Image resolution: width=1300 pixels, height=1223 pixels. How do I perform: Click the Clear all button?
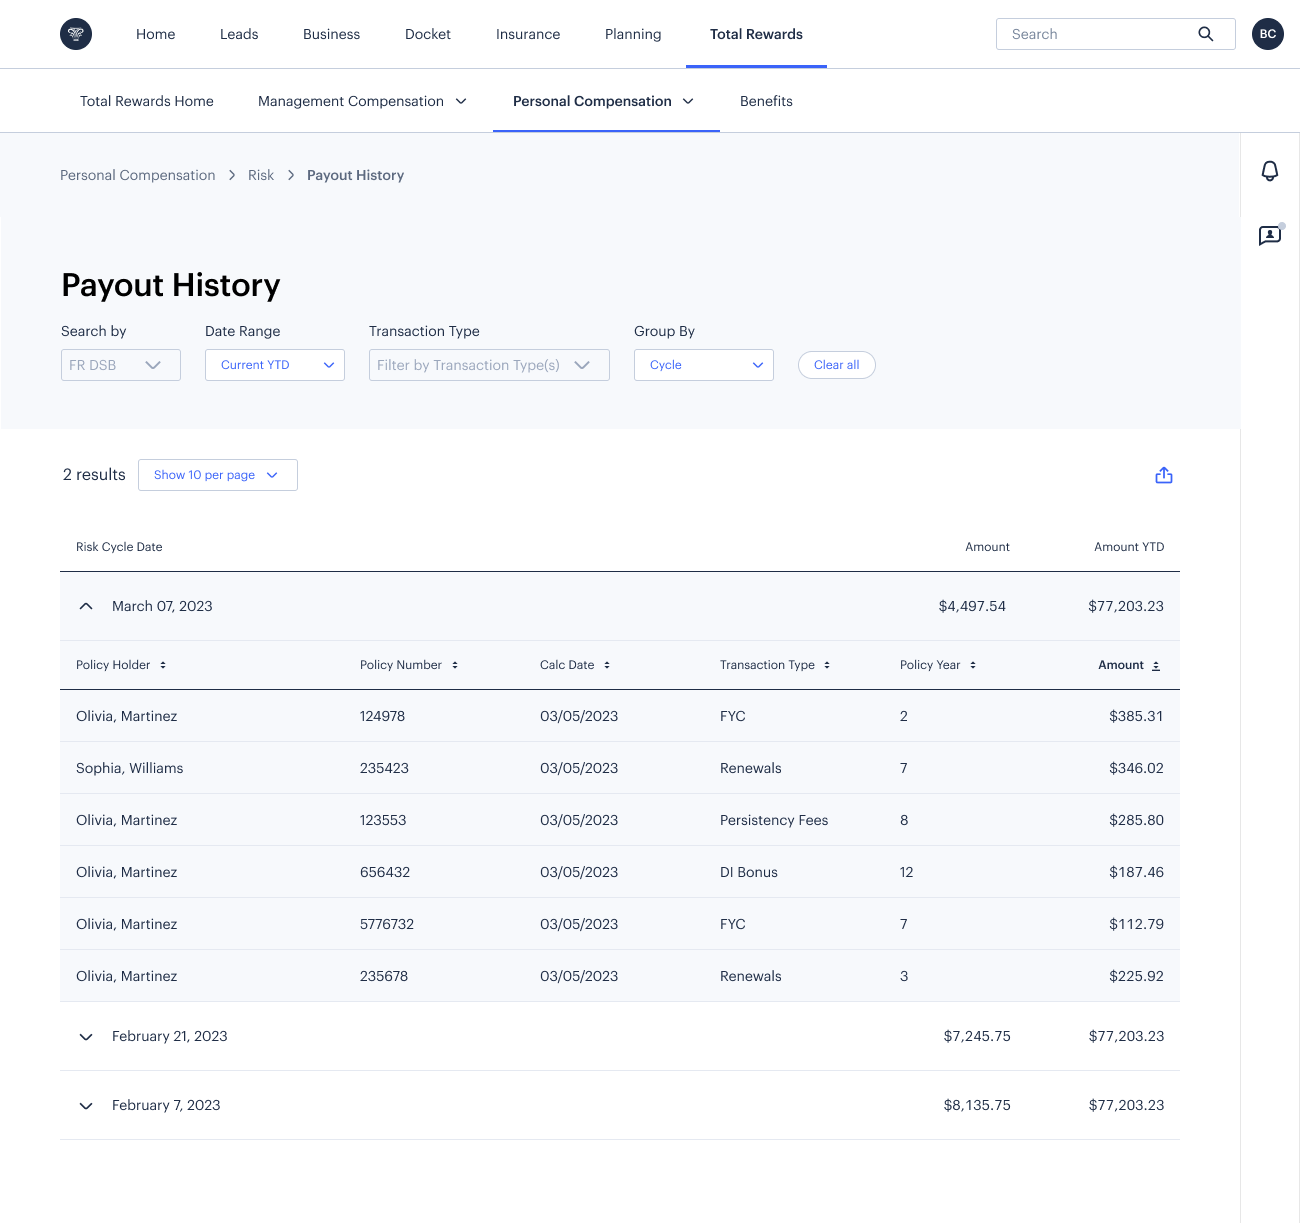pyautogui.click(x=837, y=365)
